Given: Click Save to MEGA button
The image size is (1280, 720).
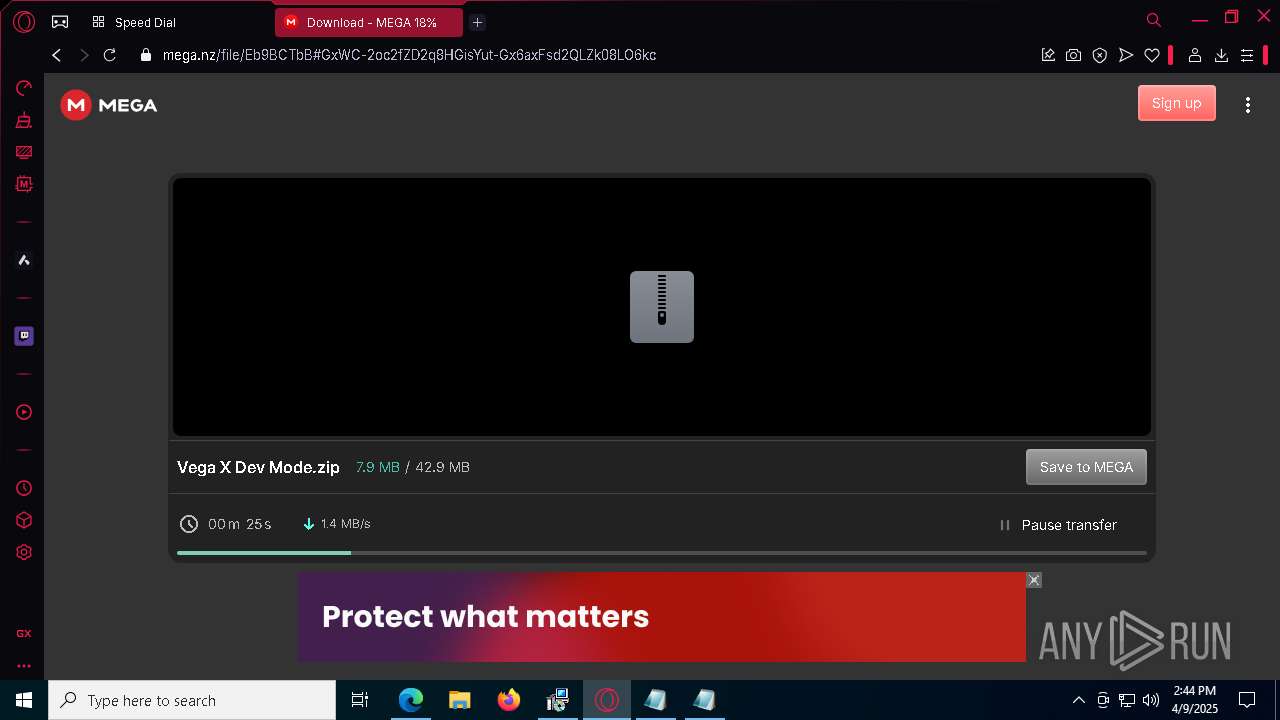Looking at the screenshot, I should pyautogui.click(x=1086, y=467).
